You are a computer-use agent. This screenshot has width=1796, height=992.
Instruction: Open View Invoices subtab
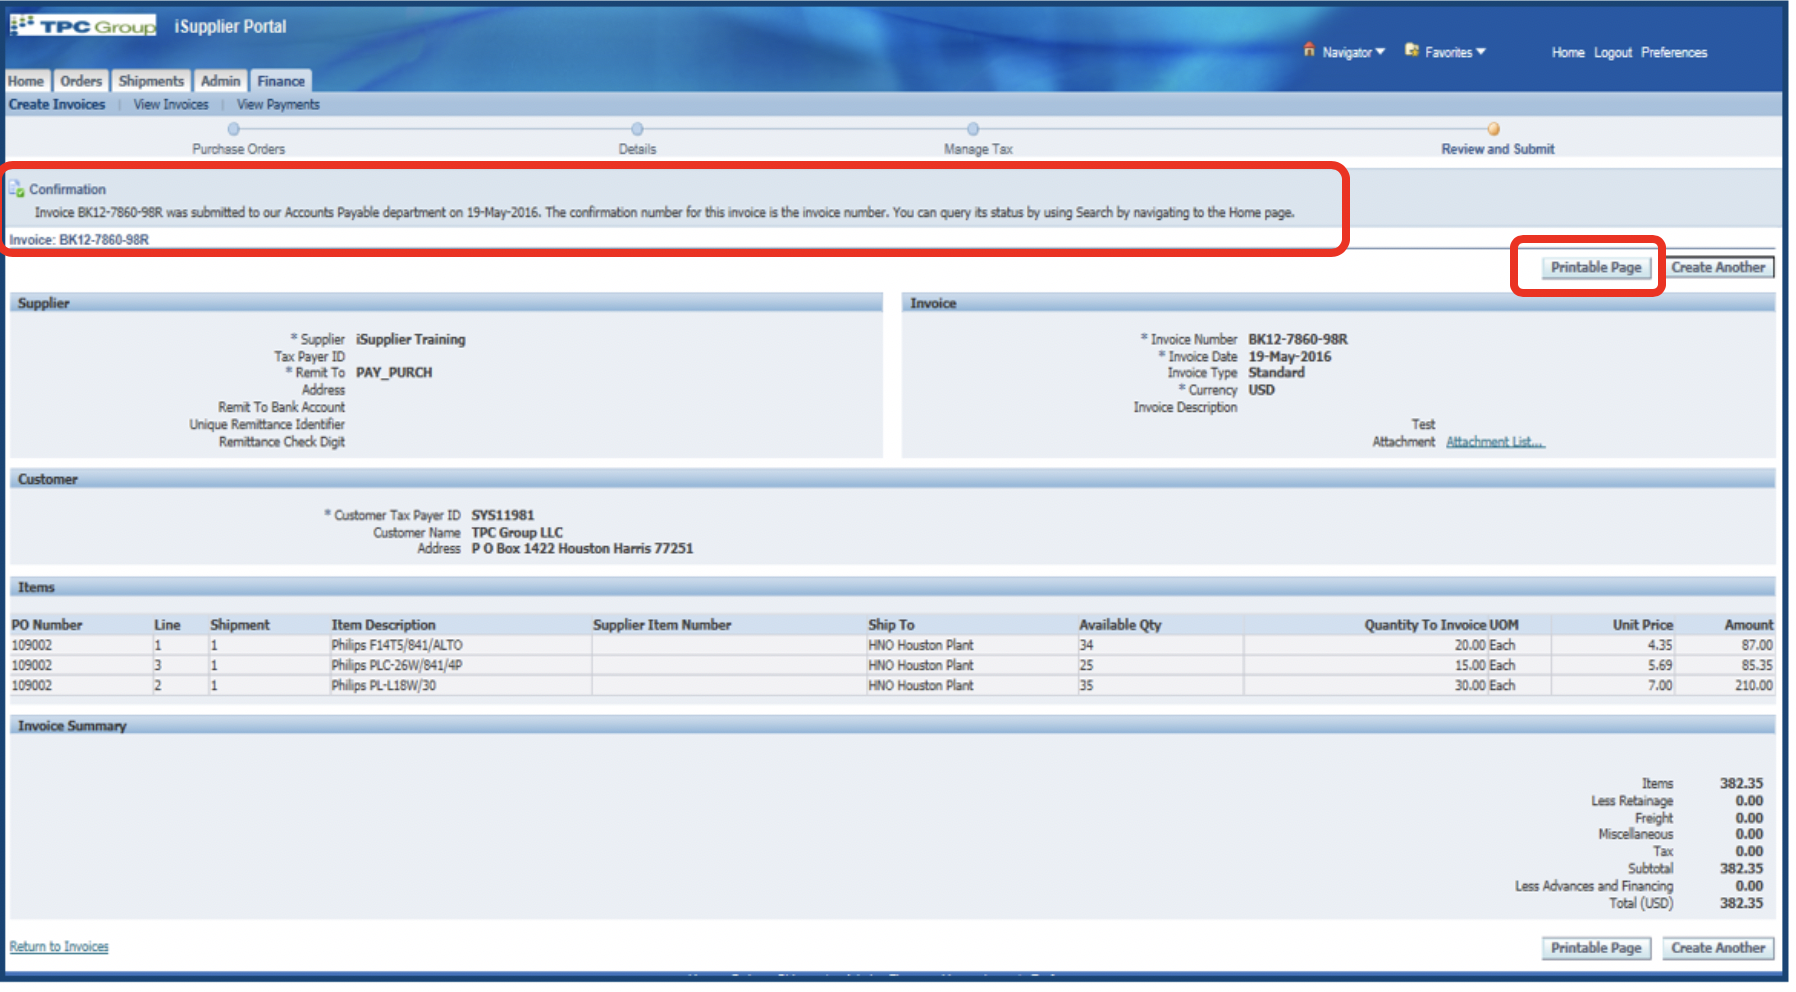pos(171,104)
